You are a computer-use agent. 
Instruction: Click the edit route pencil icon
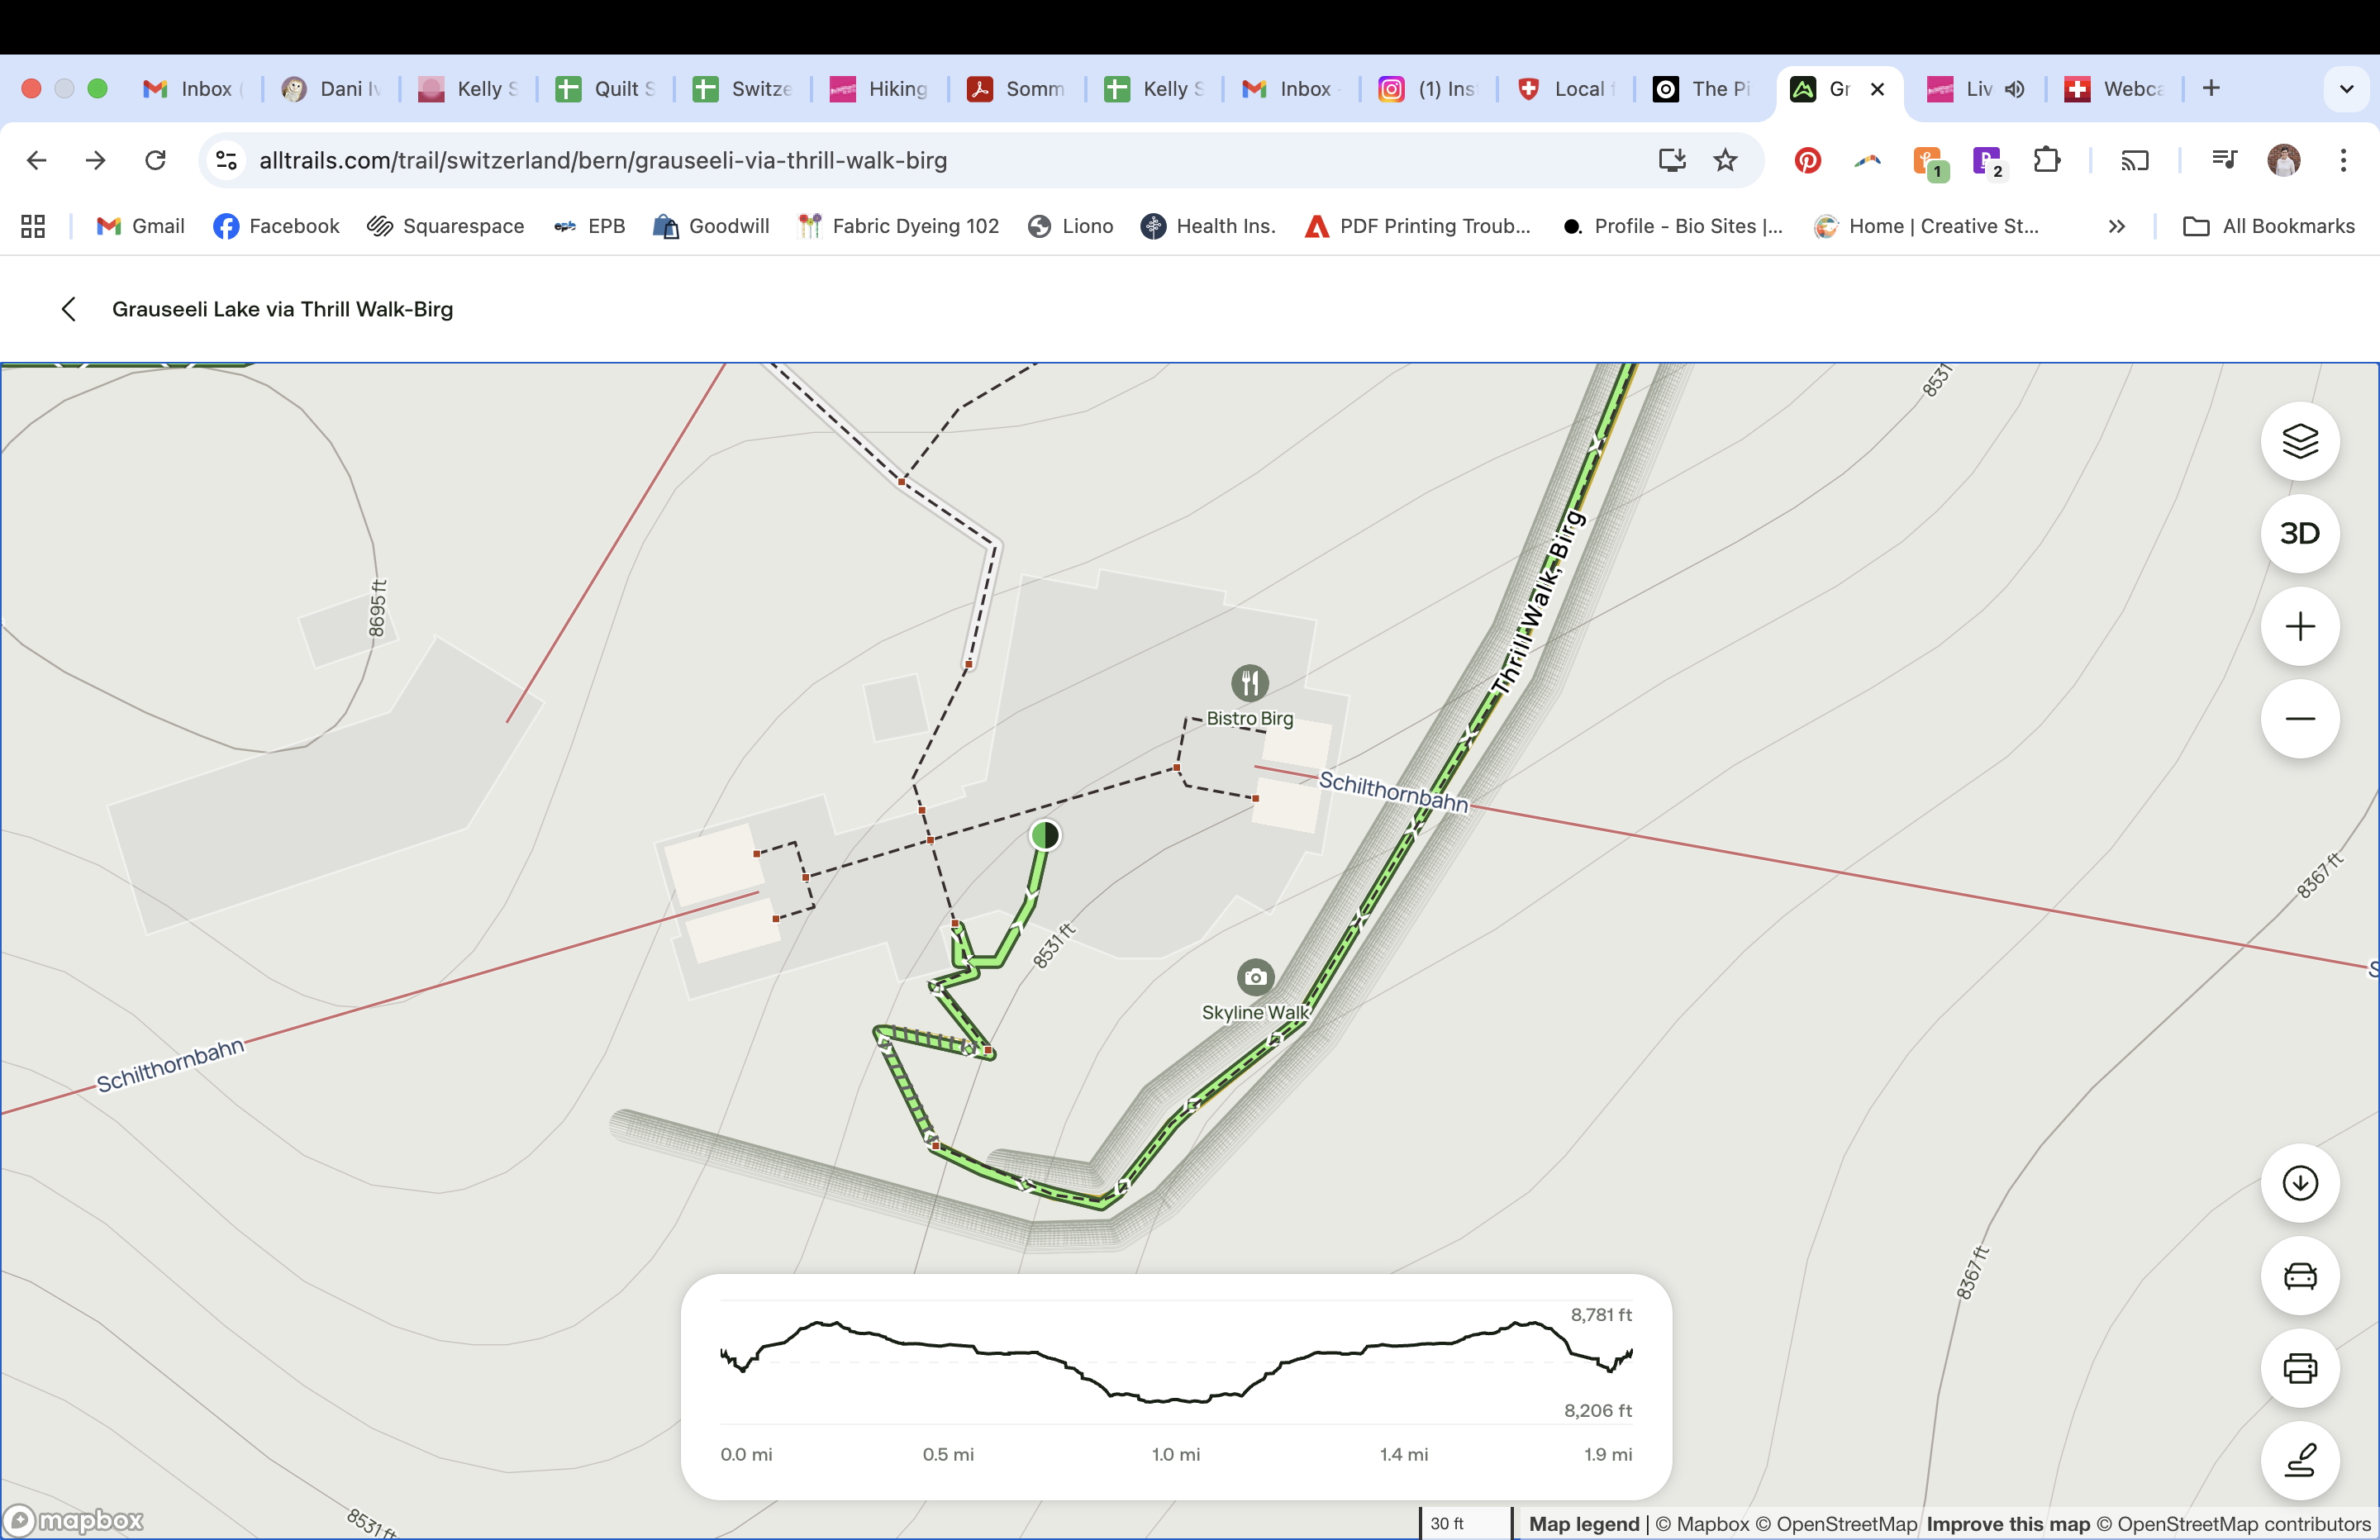tap(2299, 1460)
